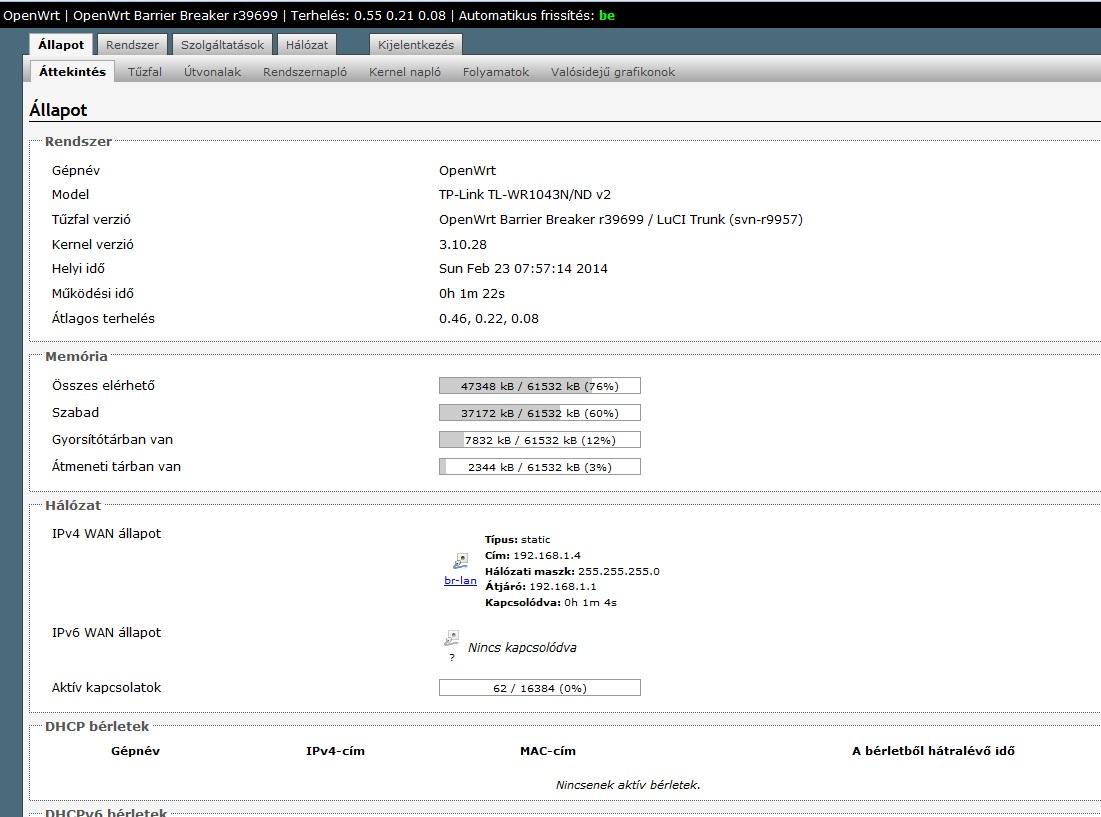The image size is (1101, 817).
Task: Open the Tűzfal subtab
Action: [145, 72]
